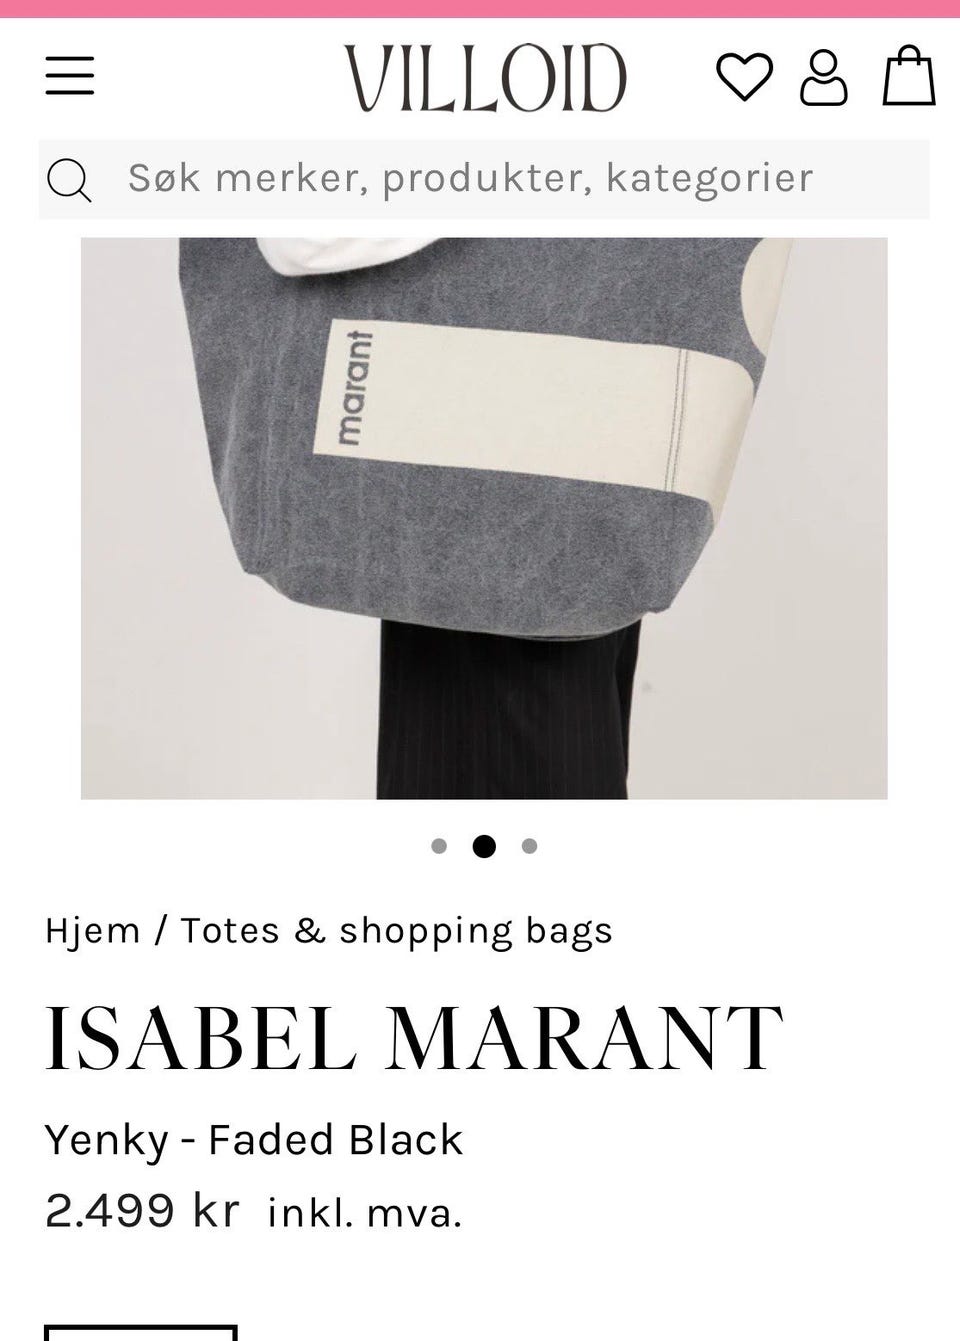The image size is (960, 1341).
Task: Show the first product image dot
Action: coord(438,846)
